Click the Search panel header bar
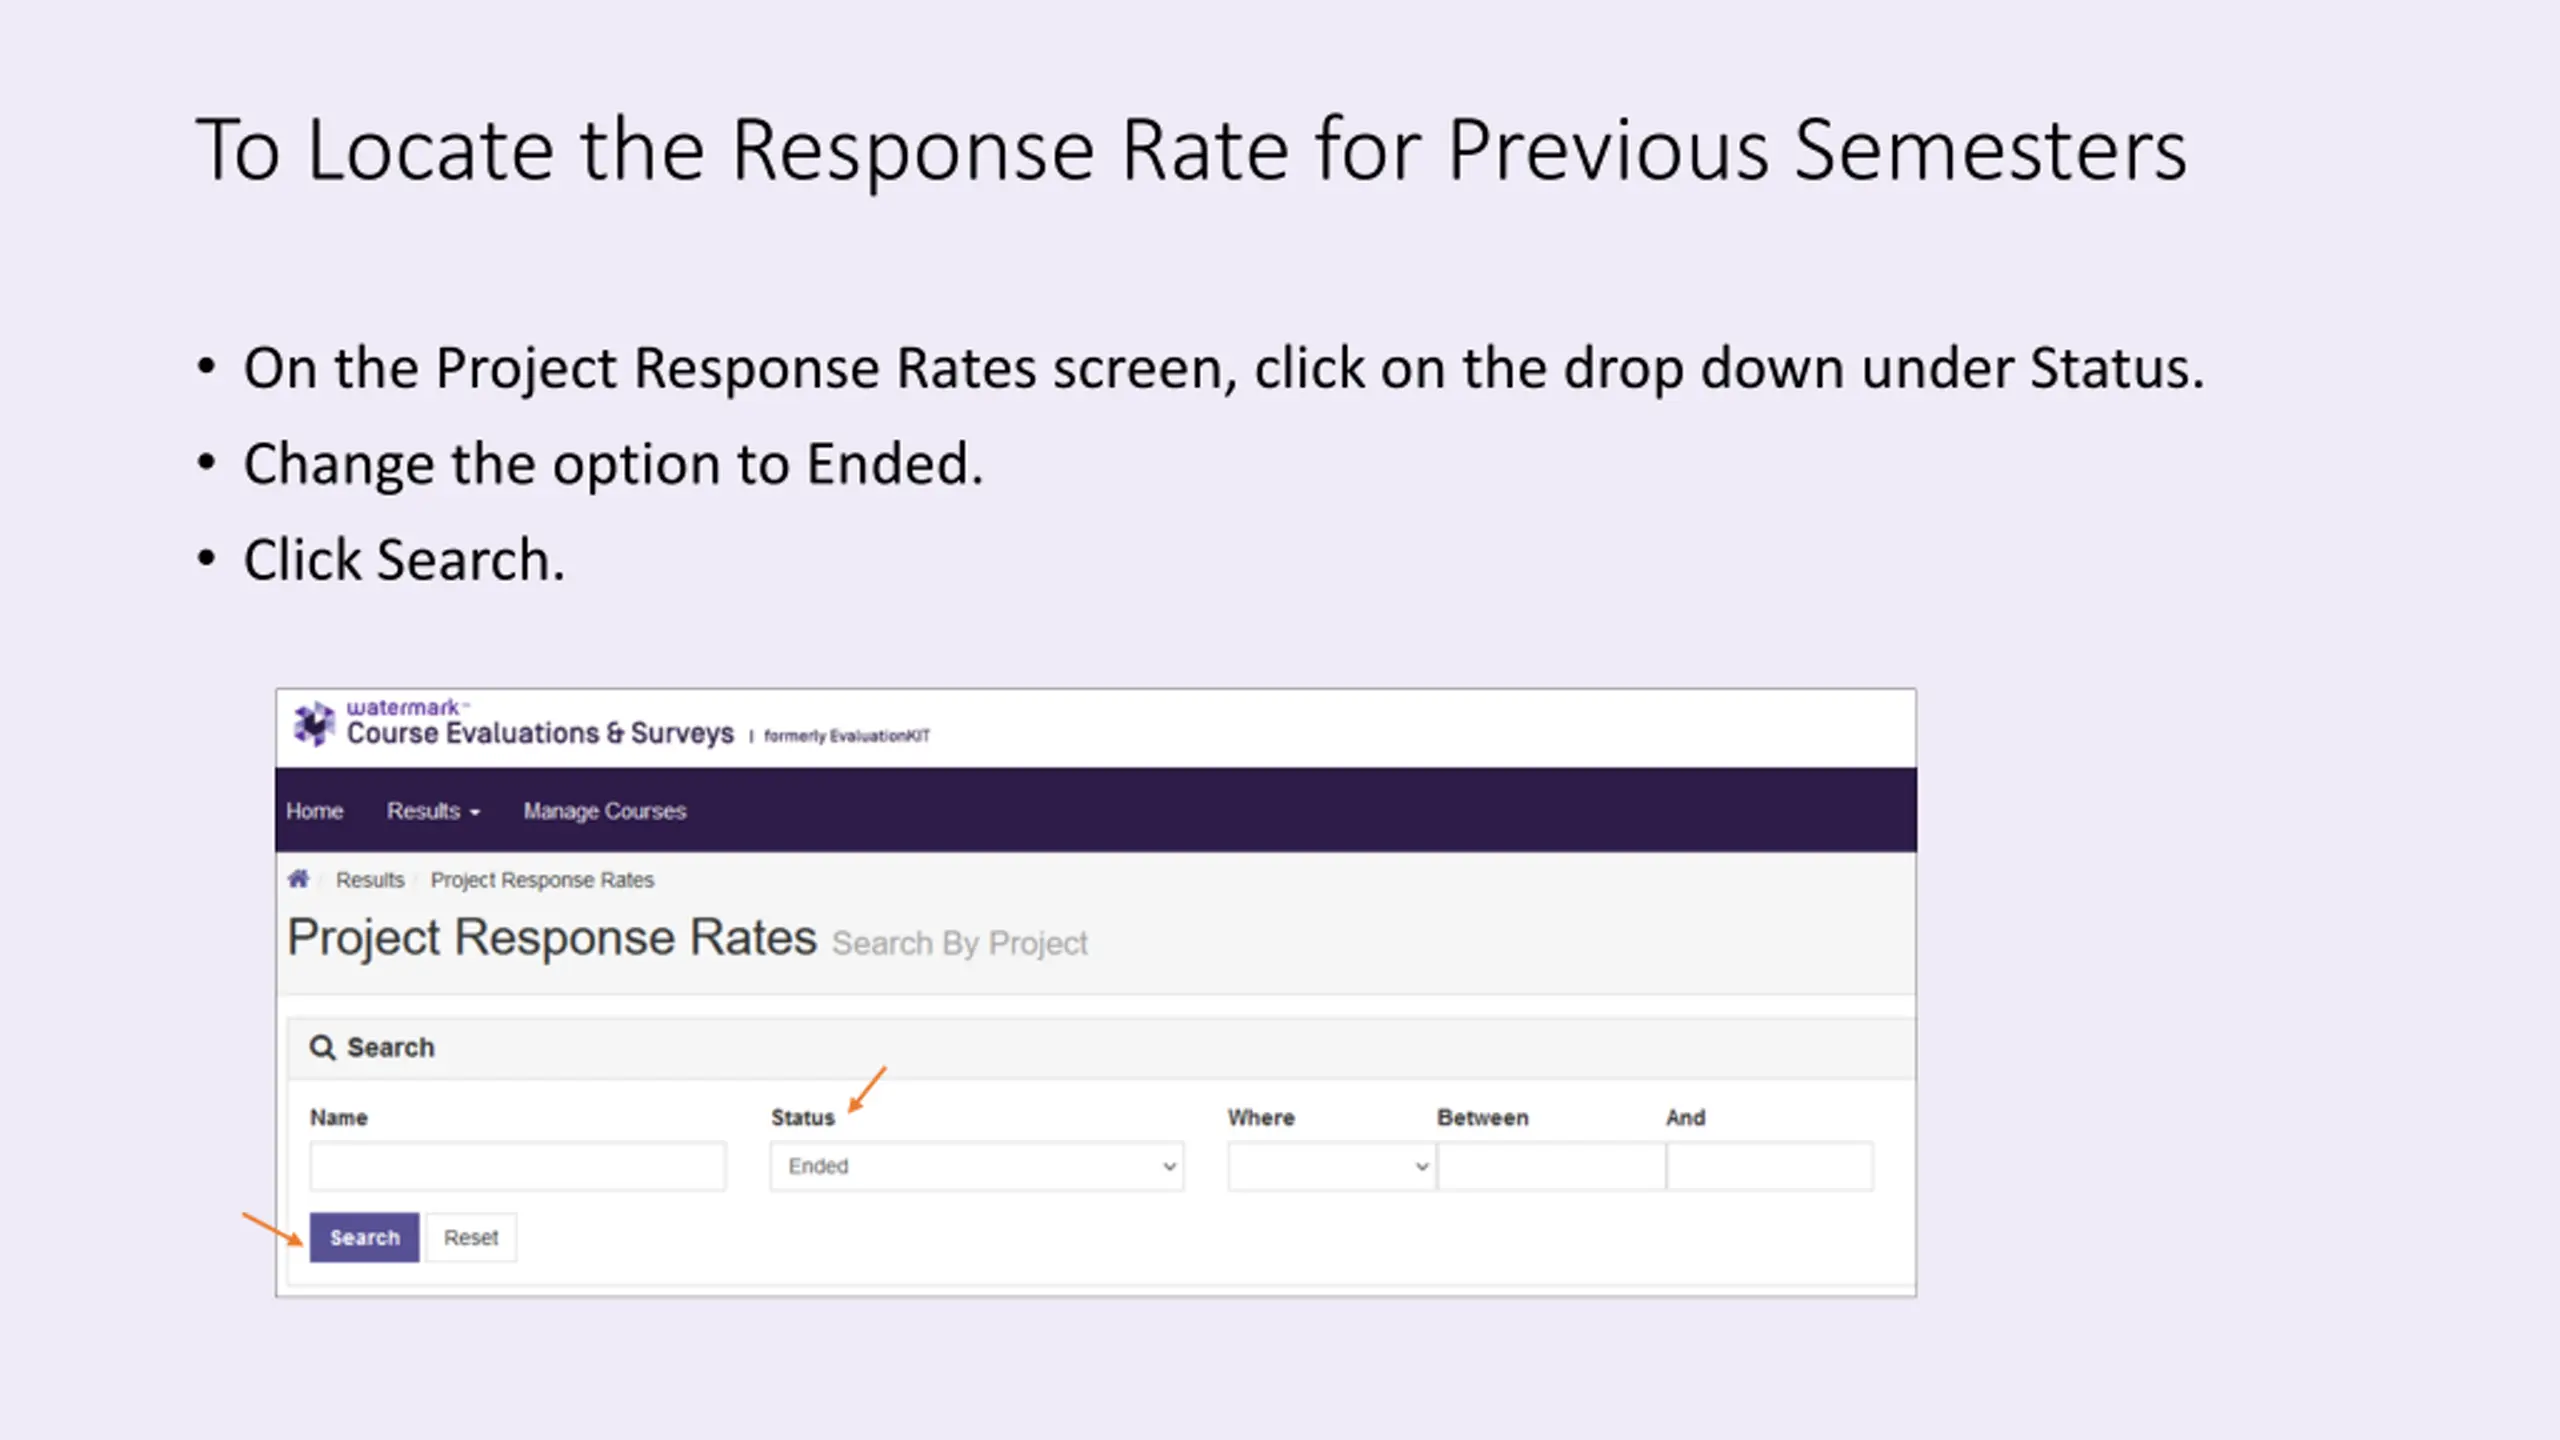 1101,1047
